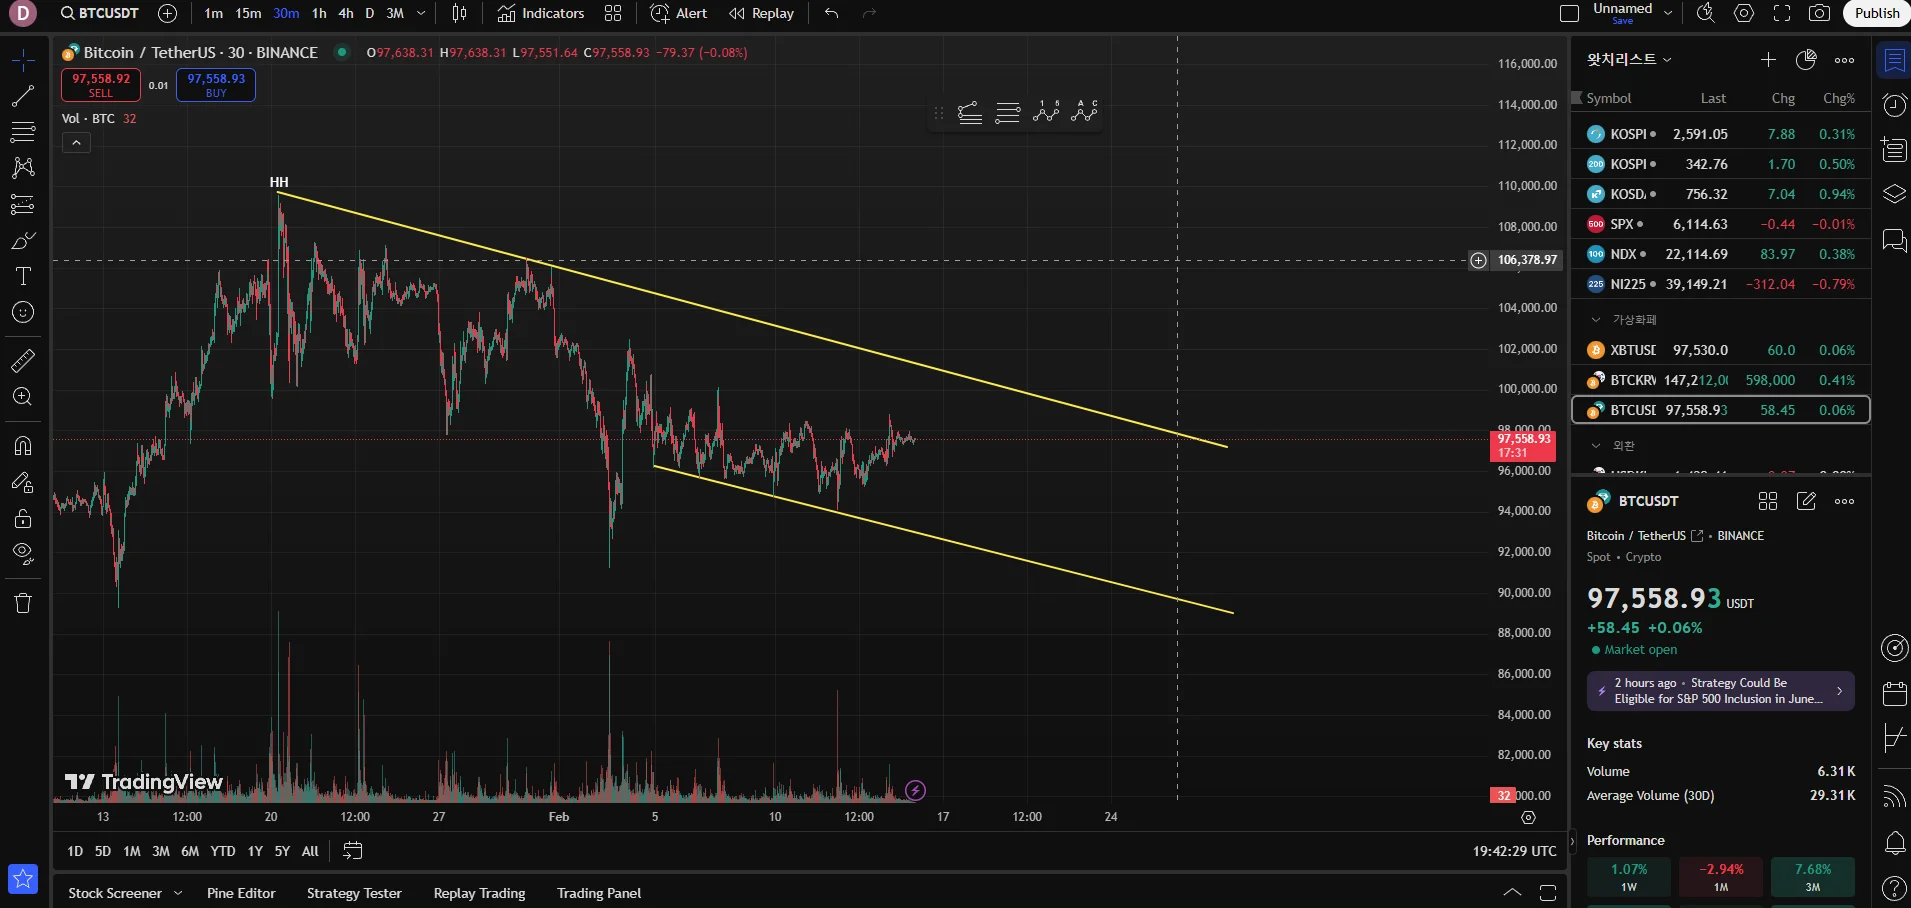Click the Publish button
The image size is (1911, 908).
pos(1876,14)
